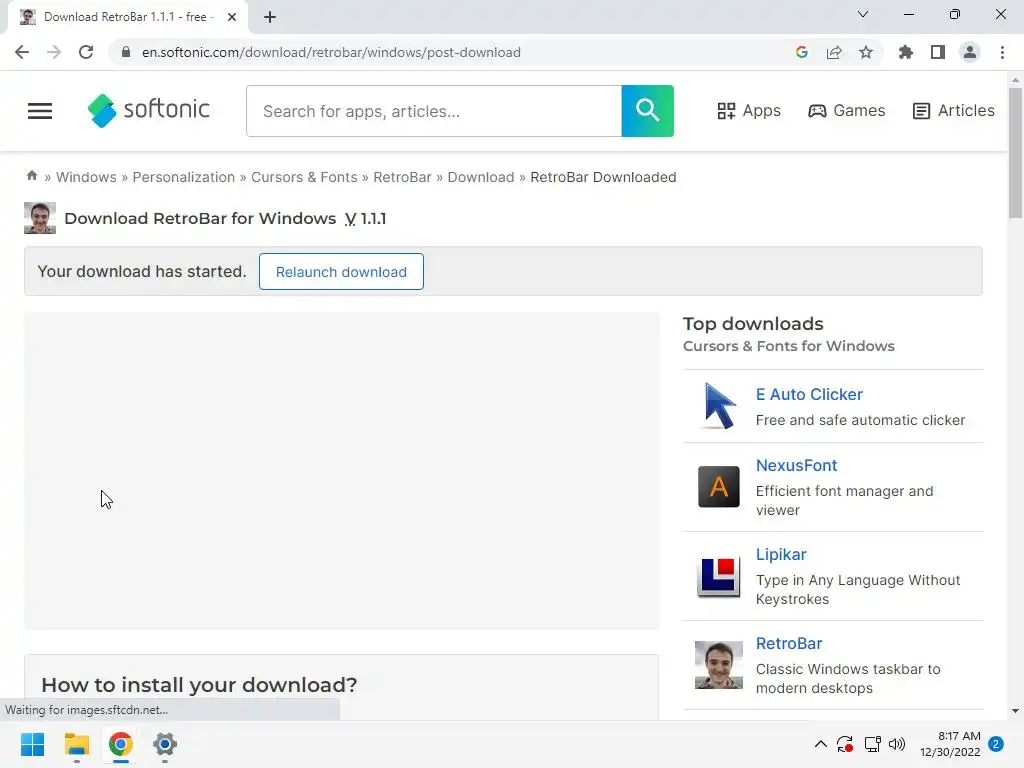Open Windows Start menu
This screenshot has width=1024, height=768.
33,744
